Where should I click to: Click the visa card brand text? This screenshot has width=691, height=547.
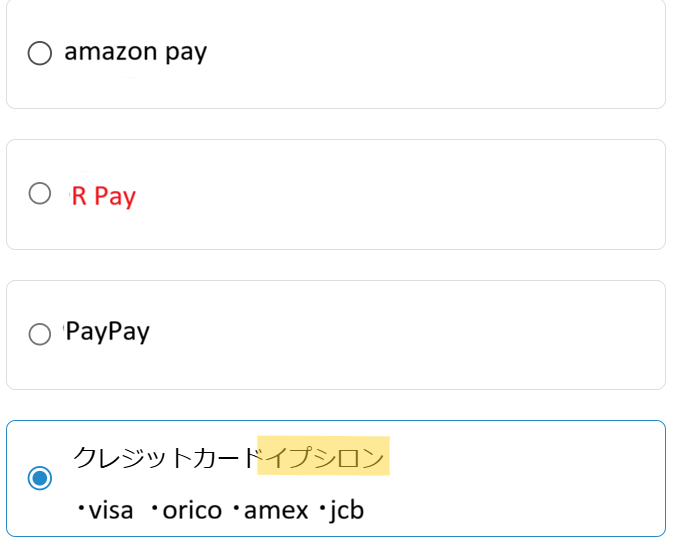[111, 511]
